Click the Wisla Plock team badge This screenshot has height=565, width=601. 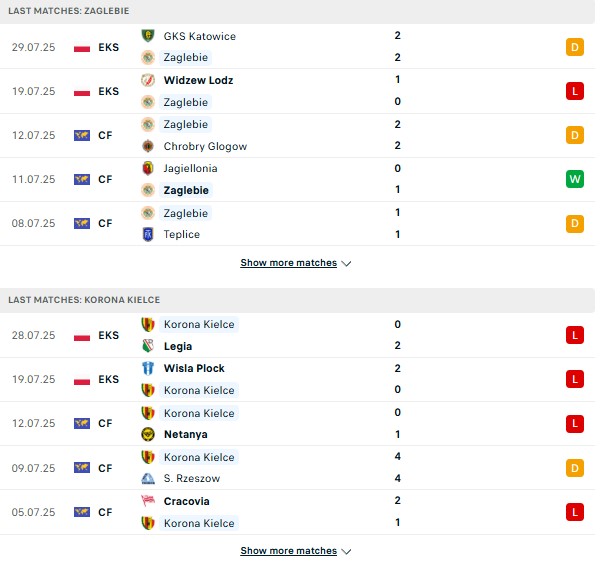pos(148,368)
